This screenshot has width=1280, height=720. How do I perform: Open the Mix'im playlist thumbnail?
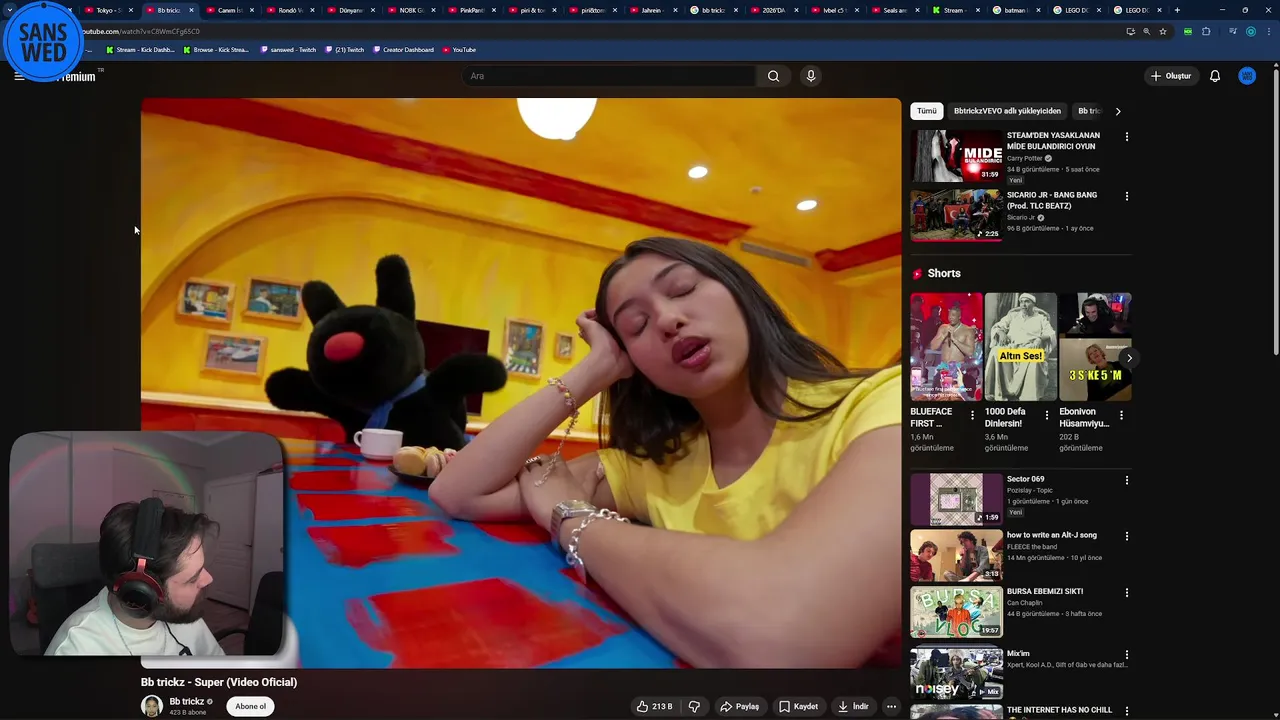click(956, 674)
